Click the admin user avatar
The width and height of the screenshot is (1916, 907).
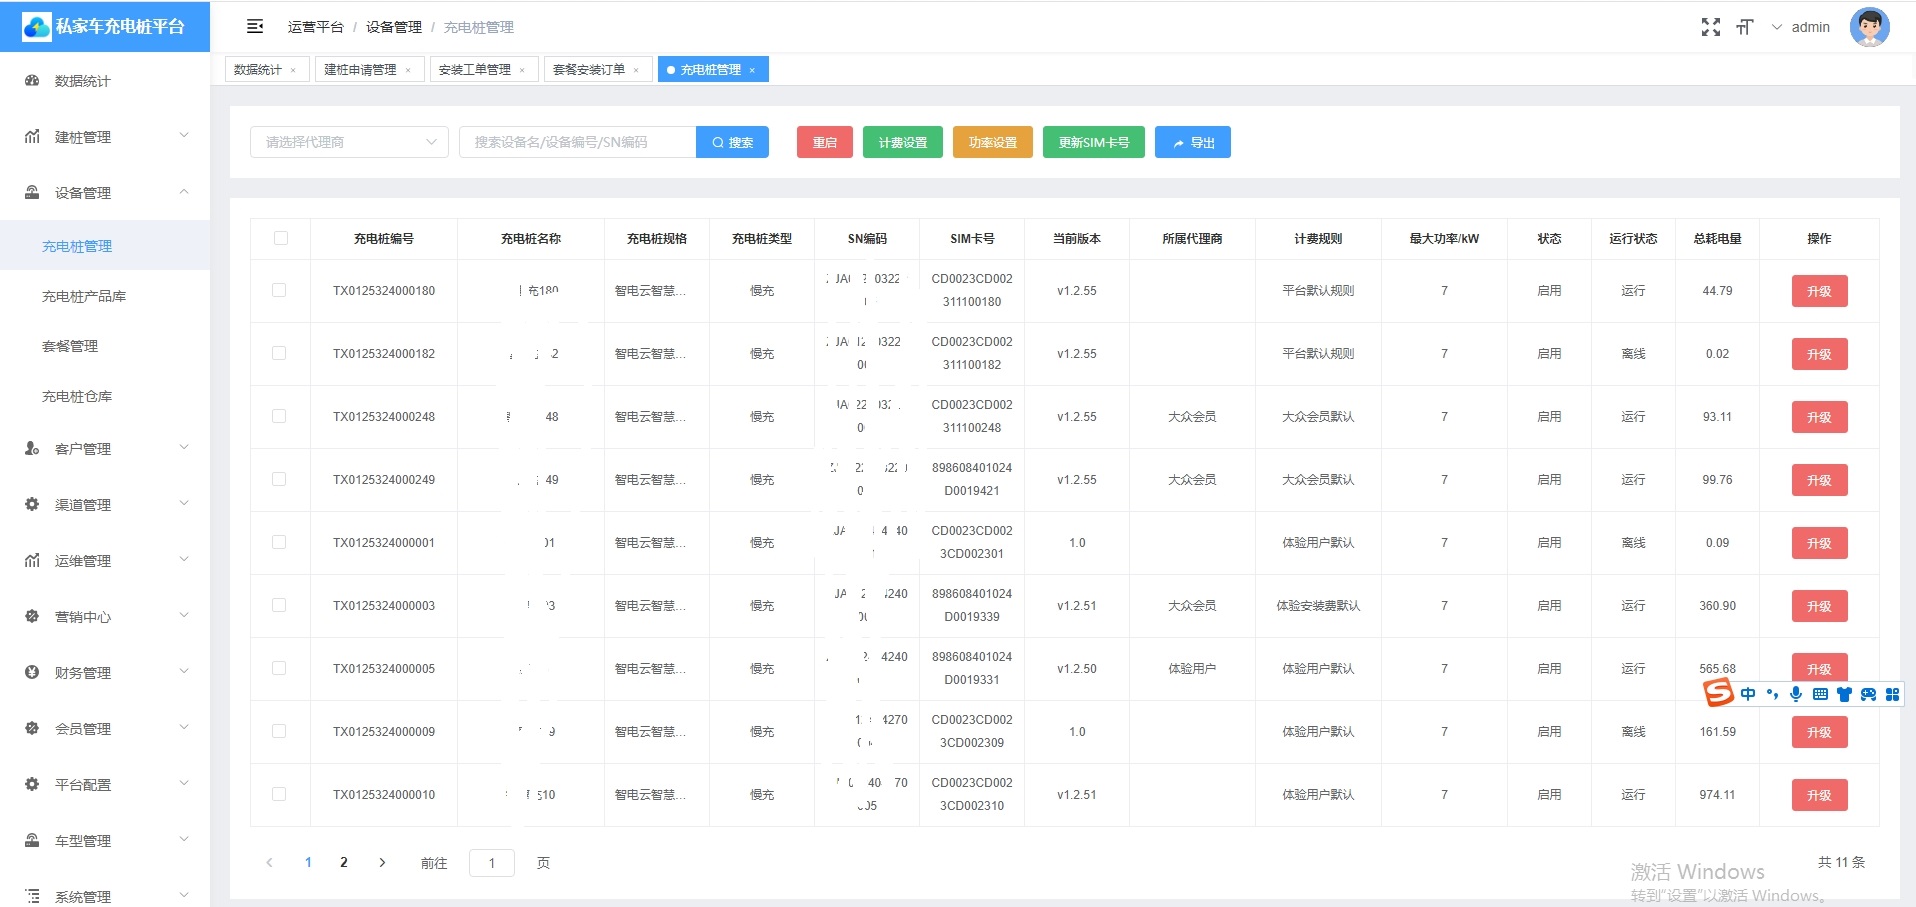click(1869, 27)
